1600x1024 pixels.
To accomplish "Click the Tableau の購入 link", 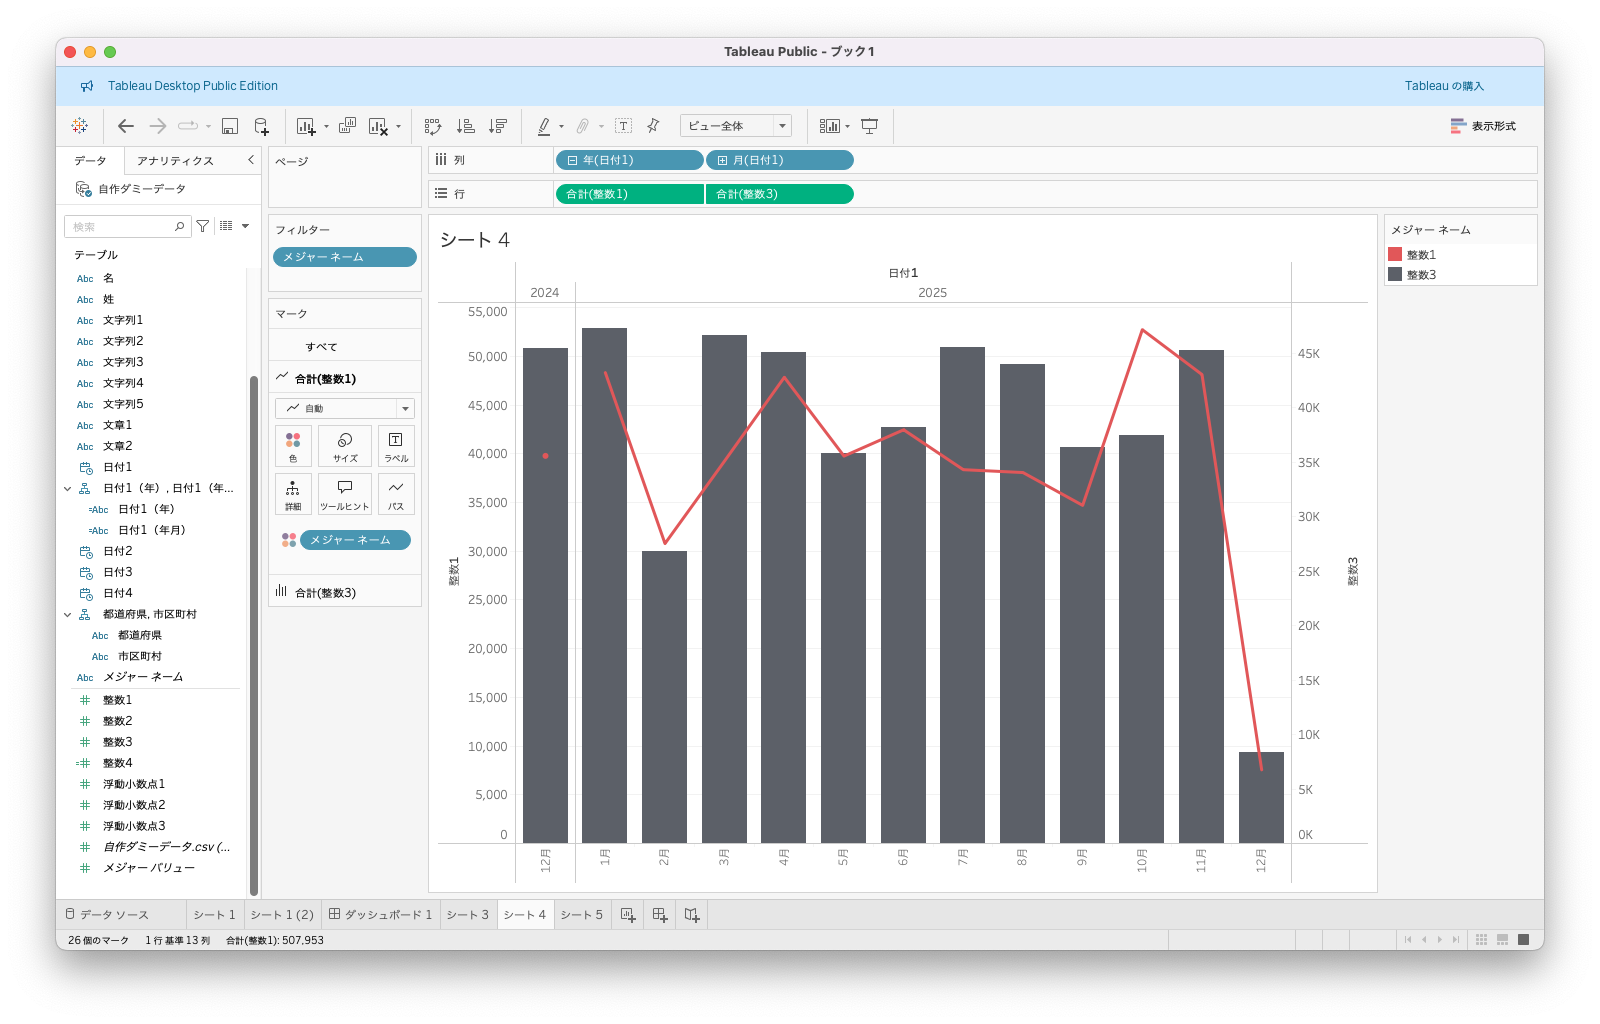I will (x=1444, y=86).
